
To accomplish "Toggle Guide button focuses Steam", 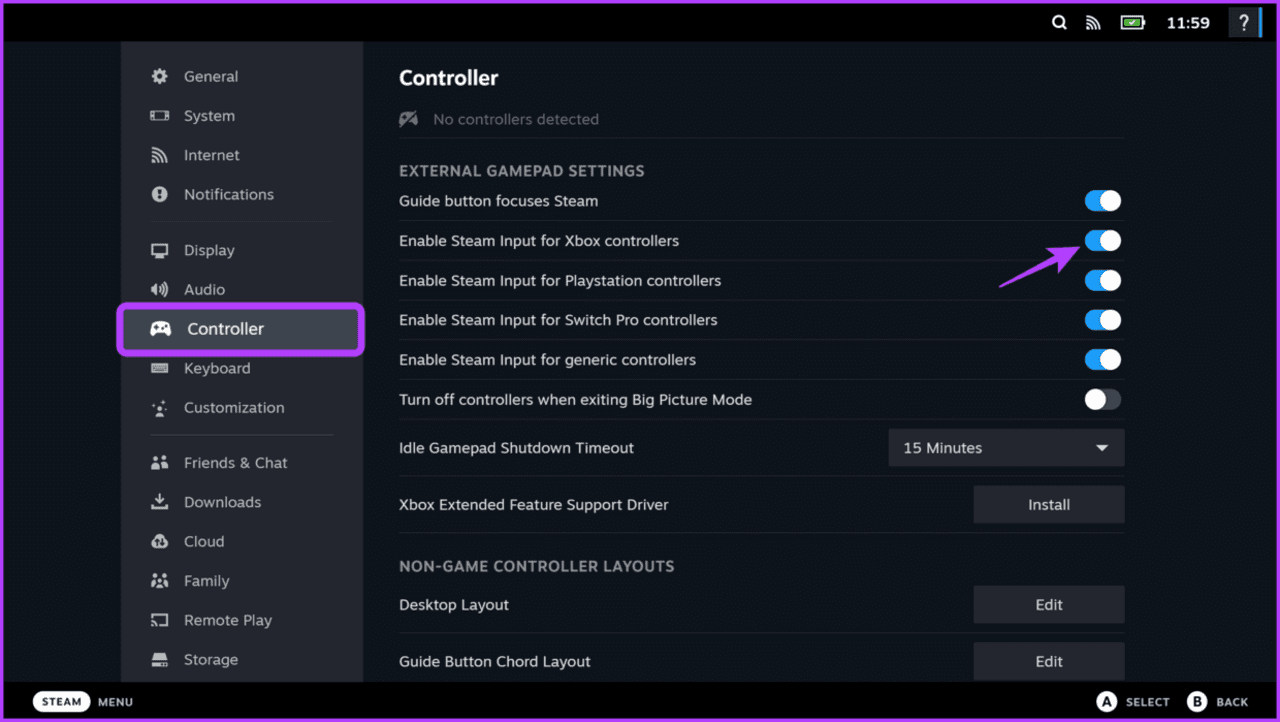I will click(x=1103, y=201).
